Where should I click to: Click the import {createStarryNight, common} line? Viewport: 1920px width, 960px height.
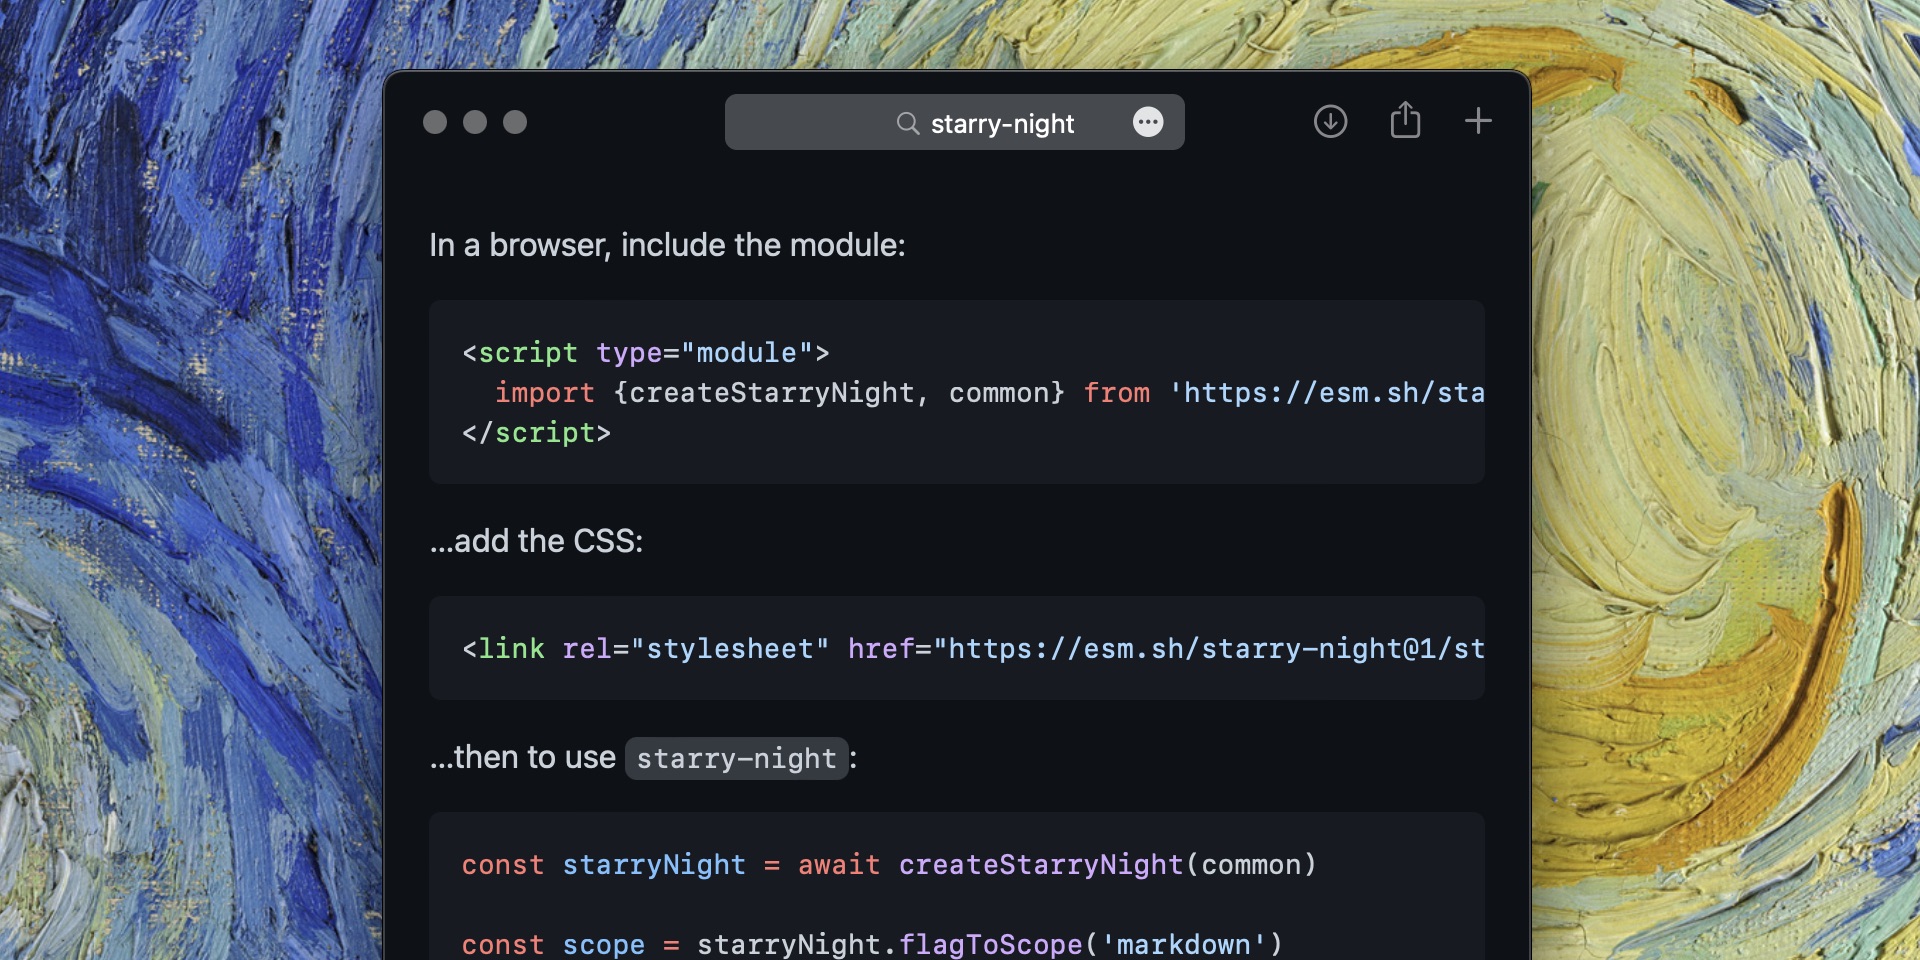pyautogui.click(x=989, y=393)
